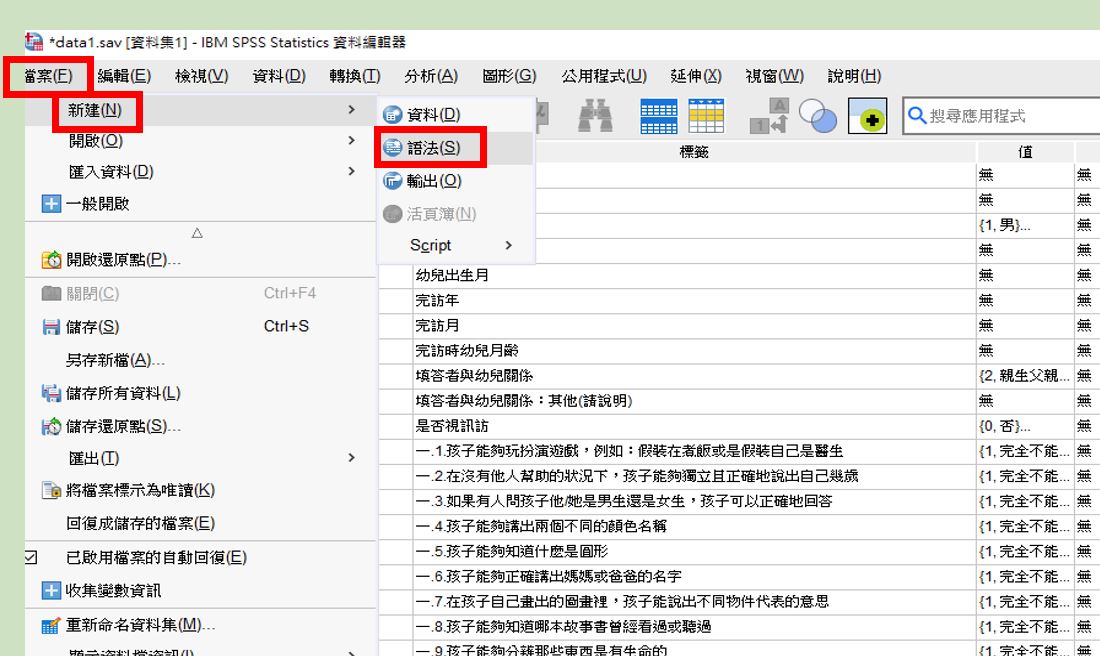Click the 搜尋應用程式 search field
Viewport: 1100px width, 656px height.
tap(1000, 116)
